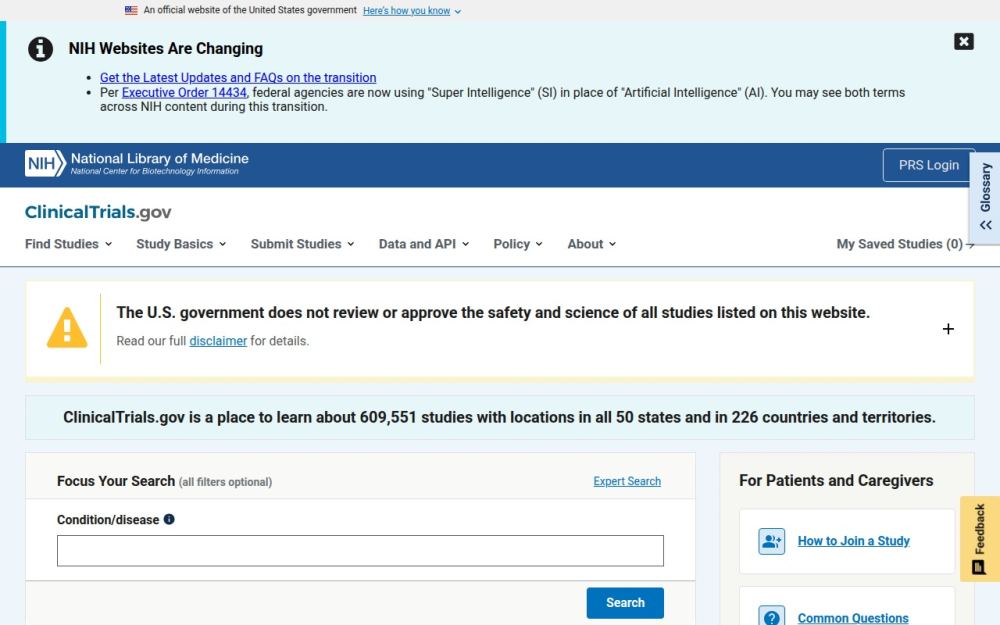Click the Common Questions question-mark icon

[771, 617]
